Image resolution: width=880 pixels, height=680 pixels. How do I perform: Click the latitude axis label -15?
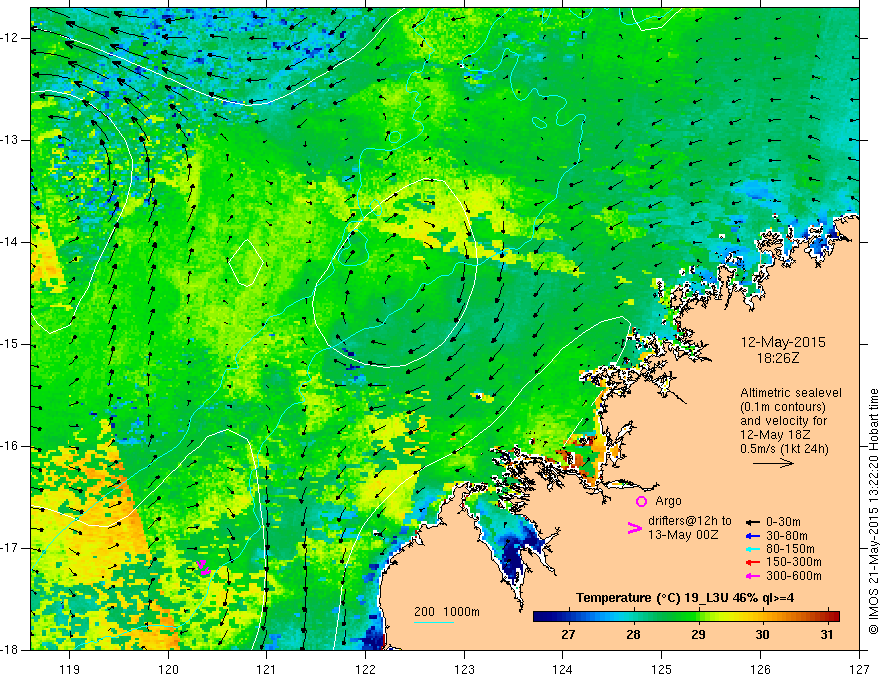10,344
